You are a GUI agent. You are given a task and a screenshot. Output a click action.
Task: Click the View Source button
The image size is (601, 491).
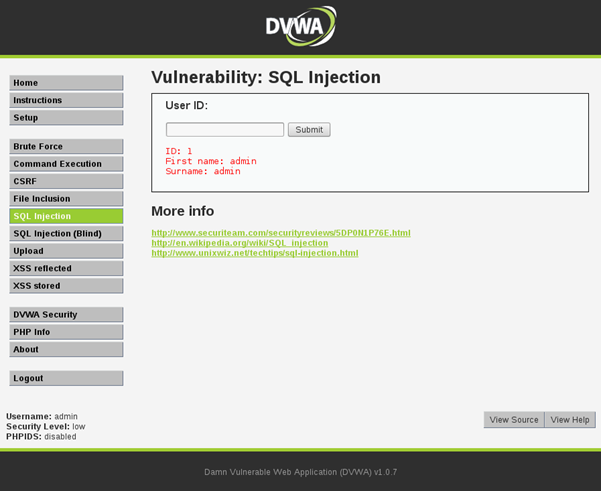pos(514,420)
